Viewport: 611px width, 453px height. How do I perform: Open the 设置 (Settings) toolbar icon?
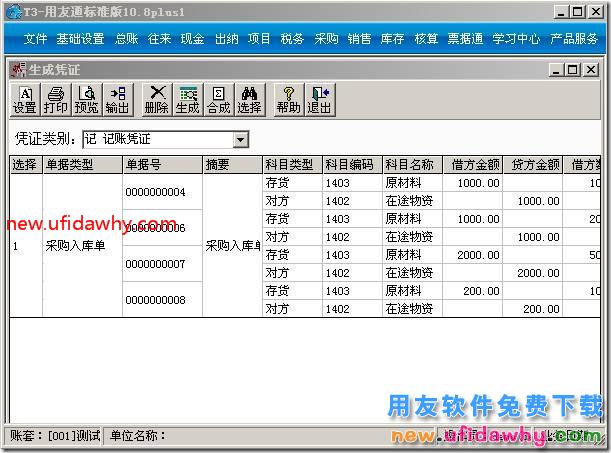[x=25, y=100]
